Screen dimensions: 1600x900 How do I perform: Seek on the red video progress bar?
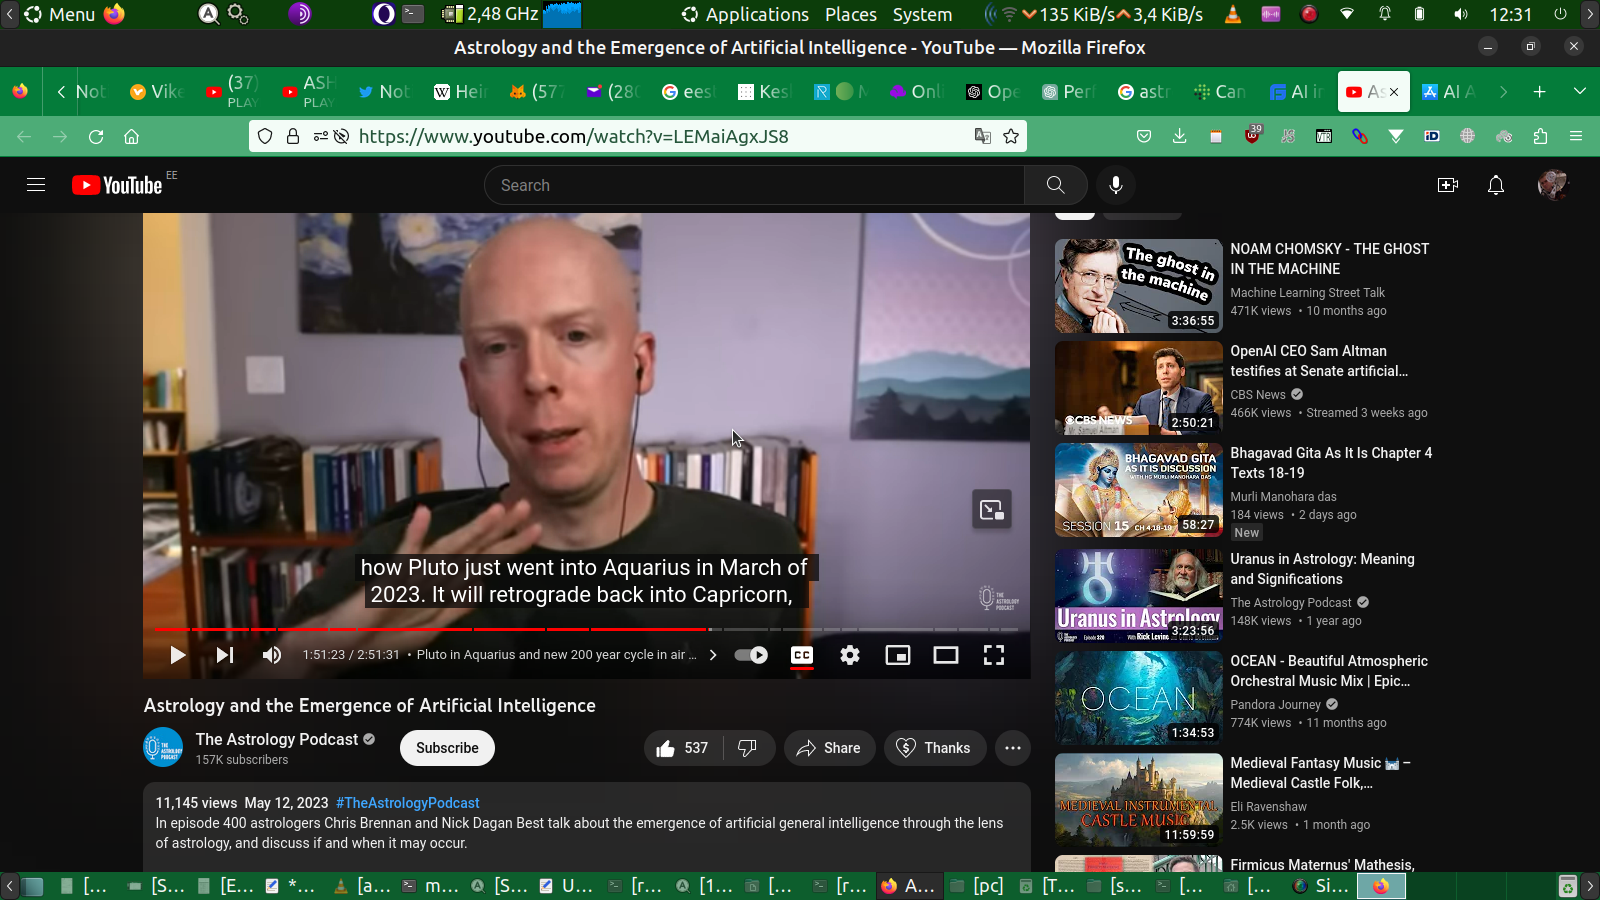tap(586, 629)
